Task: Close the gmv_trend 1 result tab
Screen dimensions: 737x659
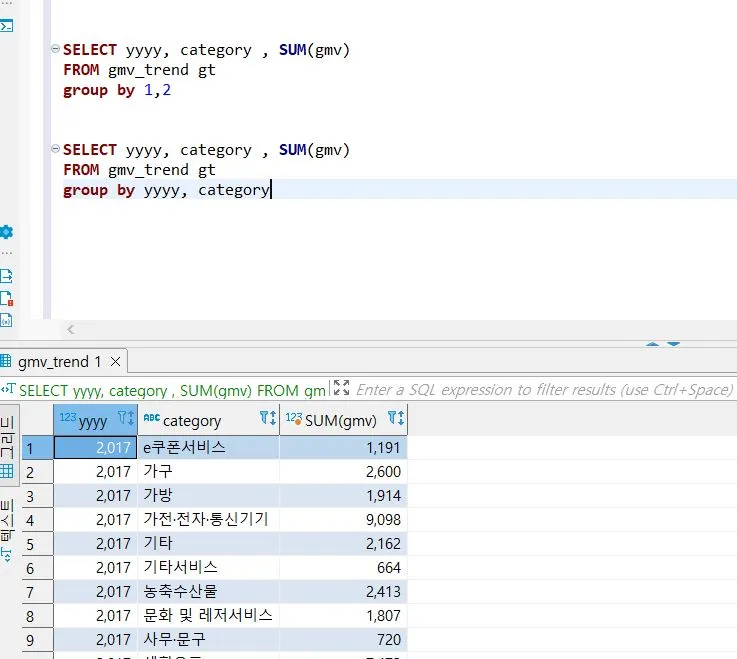Action: pos(115,361)
